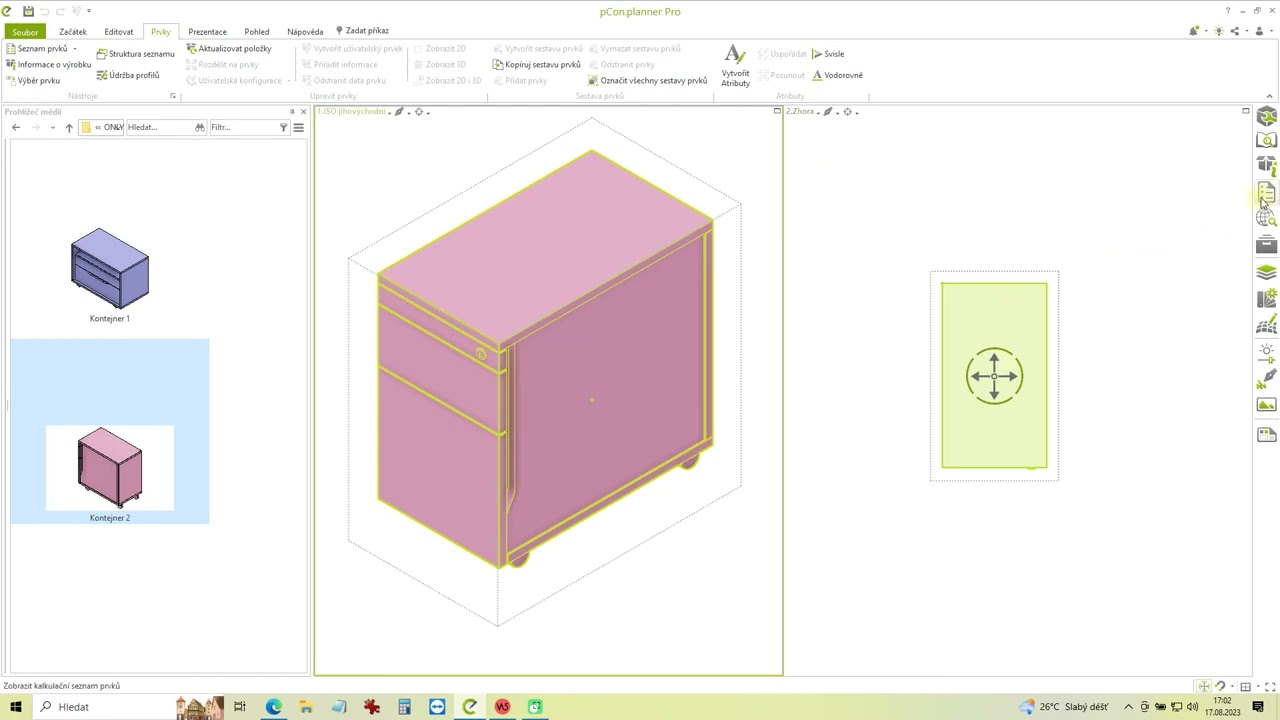Image resolution: width=1280 pixels, height=720 pixels.
Task: Go up one folder in media browser
Action: click(x=69, y=127)
